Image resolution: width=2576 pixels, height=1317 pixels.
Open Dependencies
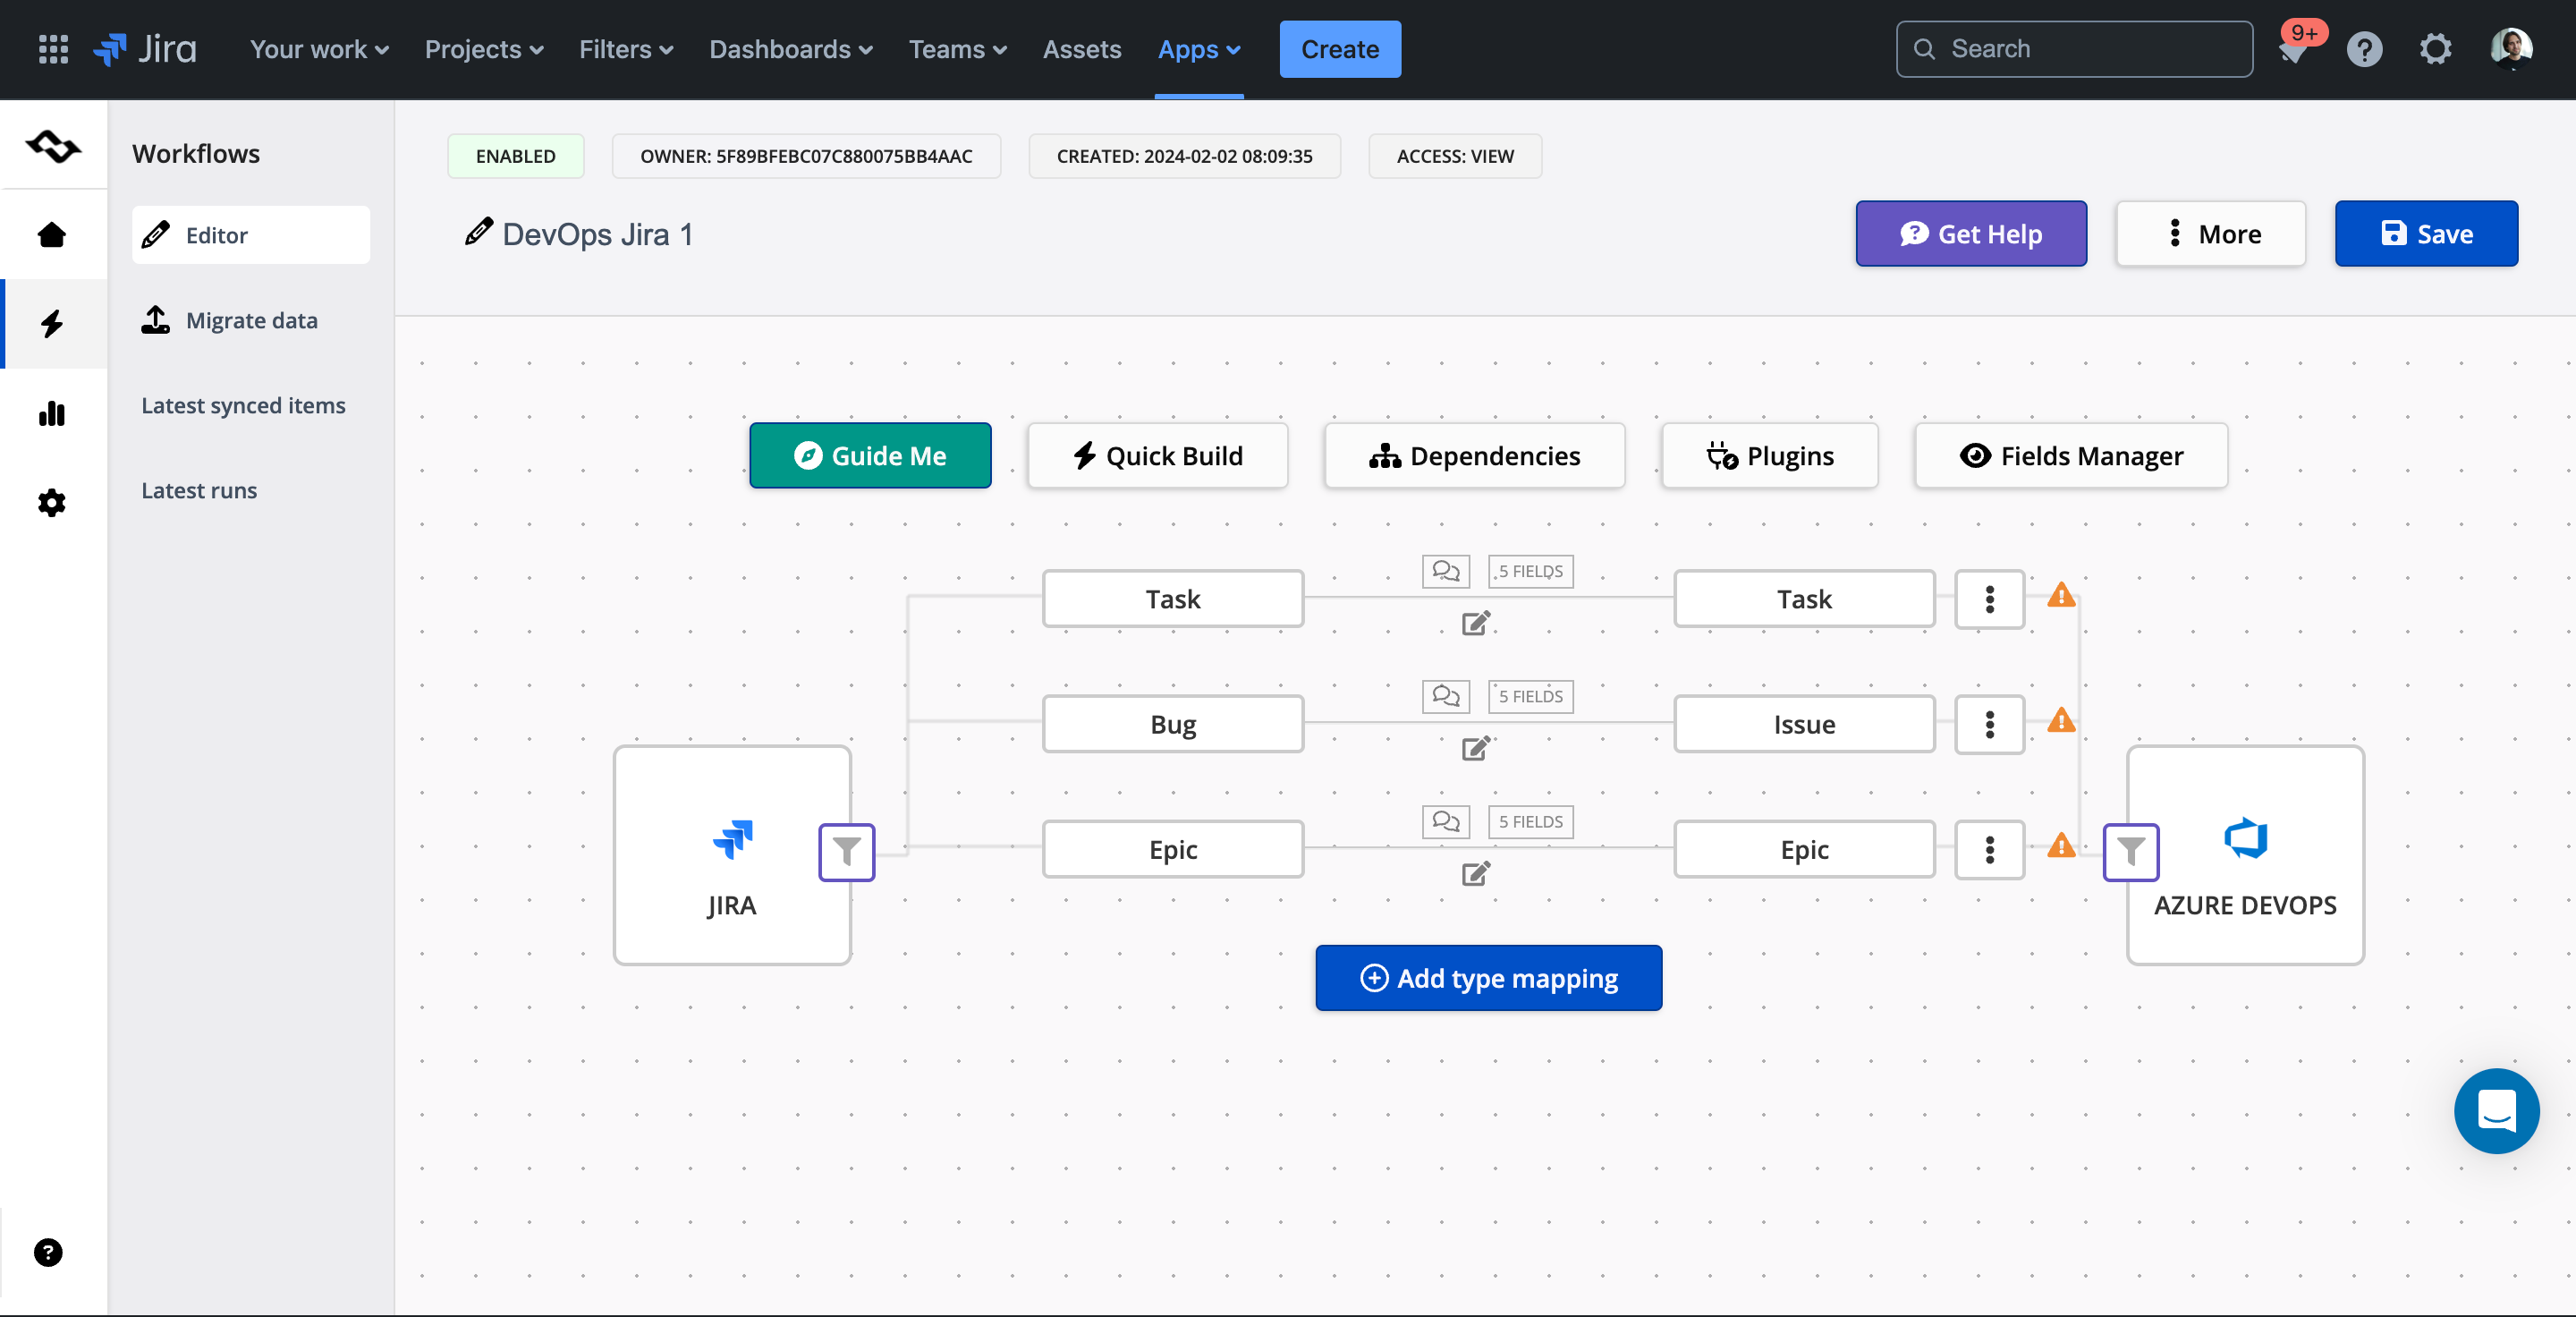[x=1475, y=455]
